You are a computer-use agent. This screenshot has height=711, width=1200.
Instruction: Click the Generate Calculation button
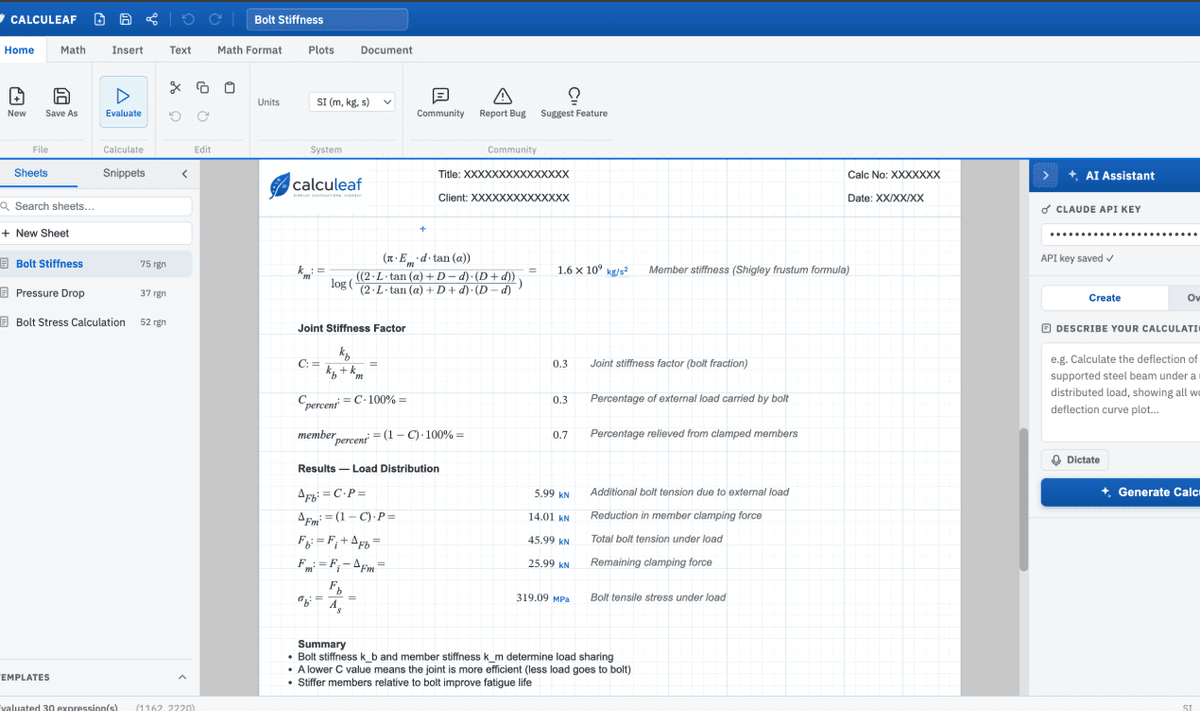pos(1121,492)
